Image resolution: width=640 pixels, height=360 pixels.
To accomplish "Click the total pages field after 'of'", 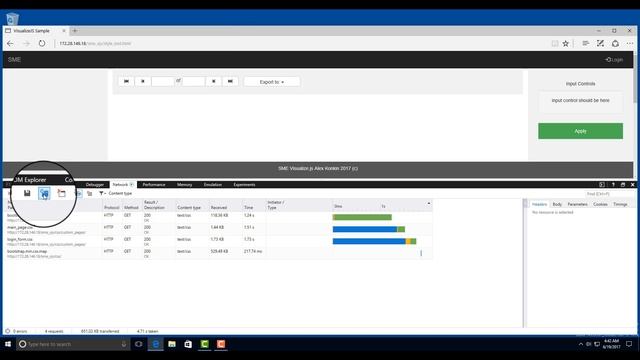I will (193, 81).
